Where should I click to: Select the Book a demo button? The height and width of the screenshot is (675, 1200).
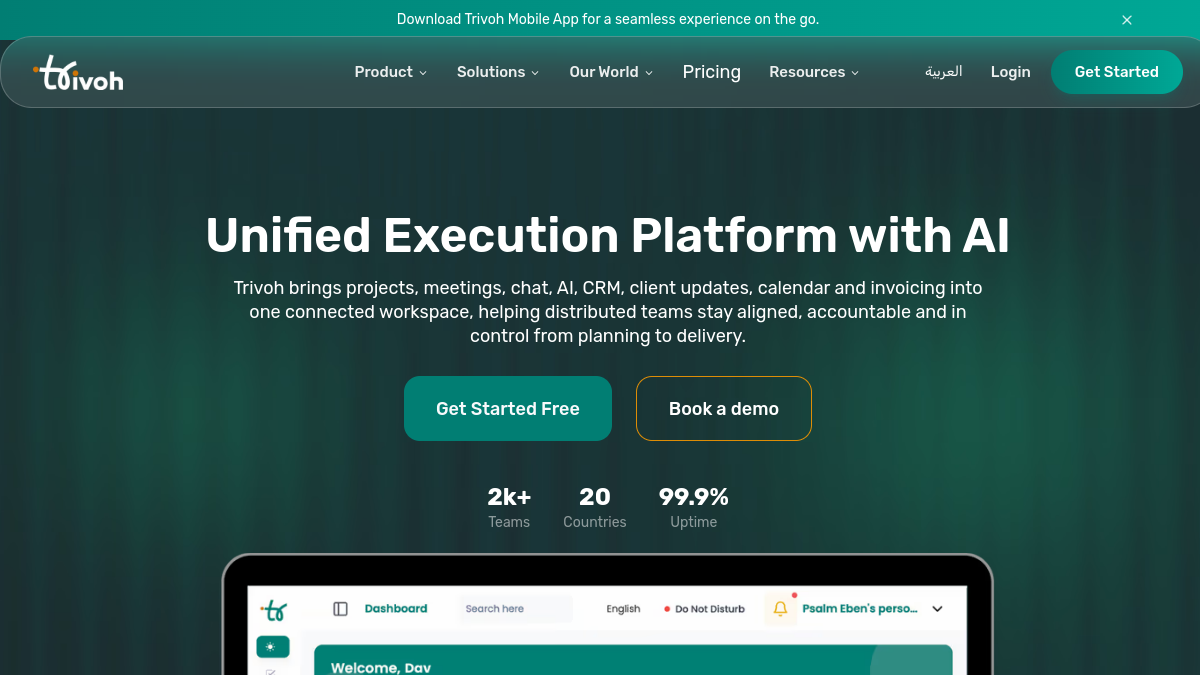point(724,408)
